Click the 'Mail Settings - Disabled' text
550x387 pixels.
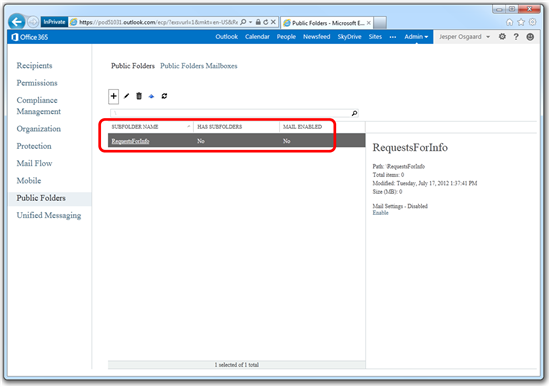(x=400, y=206)
